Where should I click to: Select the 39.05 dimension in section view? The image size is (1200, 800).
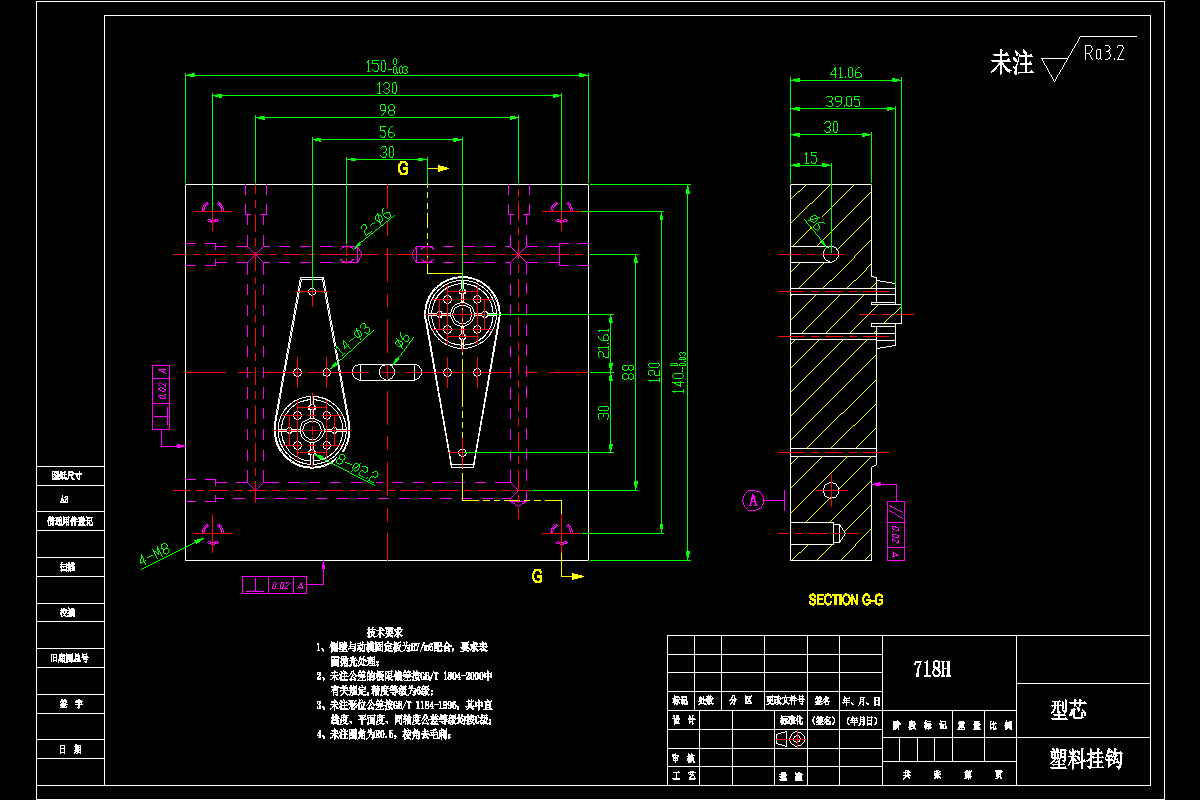(x=843, y=101)
